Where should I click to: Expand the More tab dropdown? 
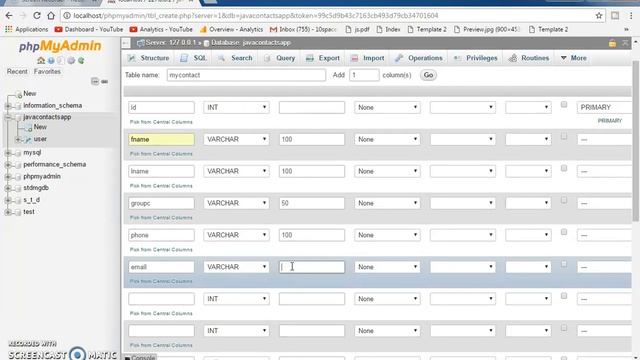(x=573, y=58)
